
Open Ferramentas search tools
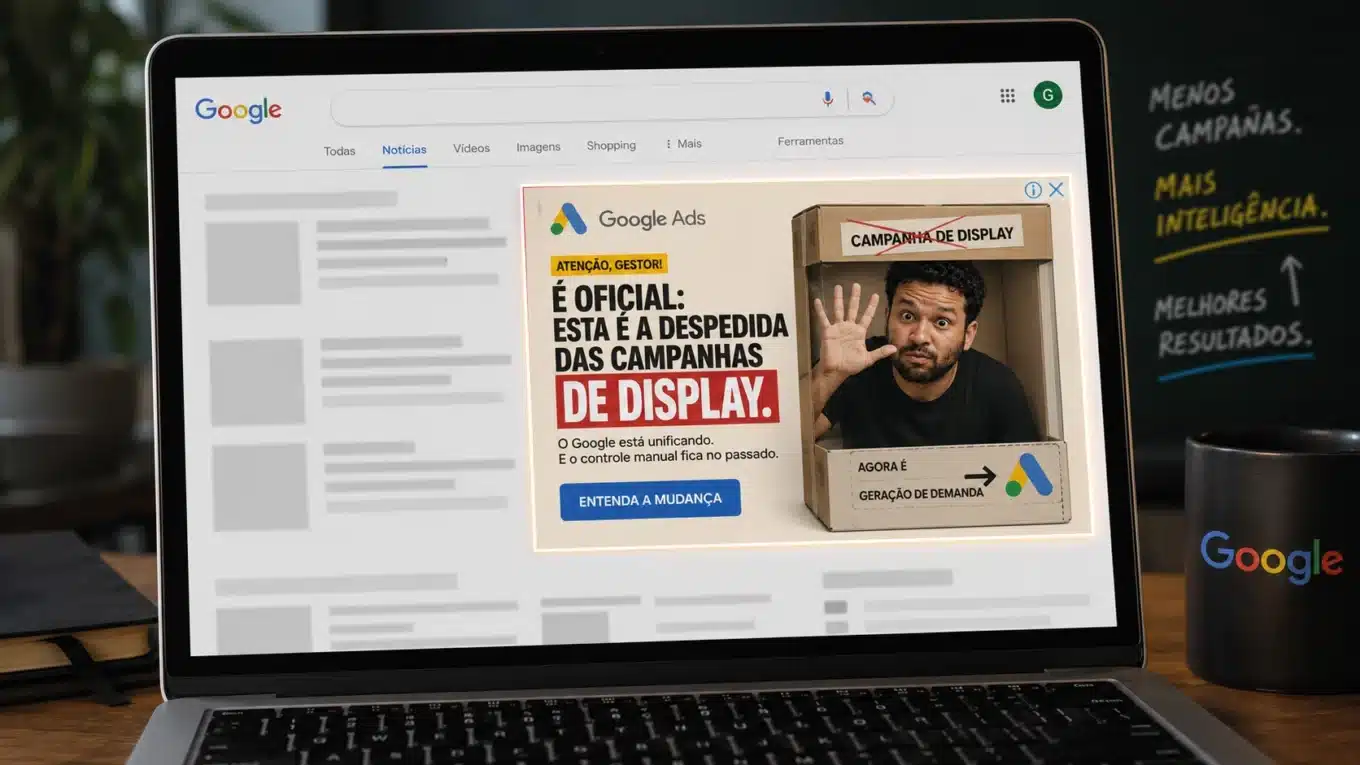pyautogui.click(x=811, y=141)
